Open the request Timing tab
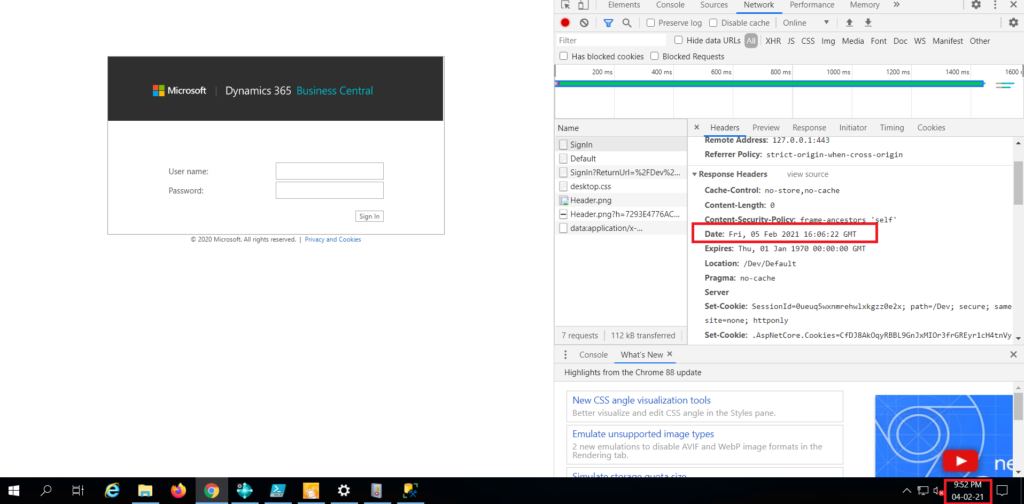The height and width of the screenshot is (504, 1024). coord(891,127)
